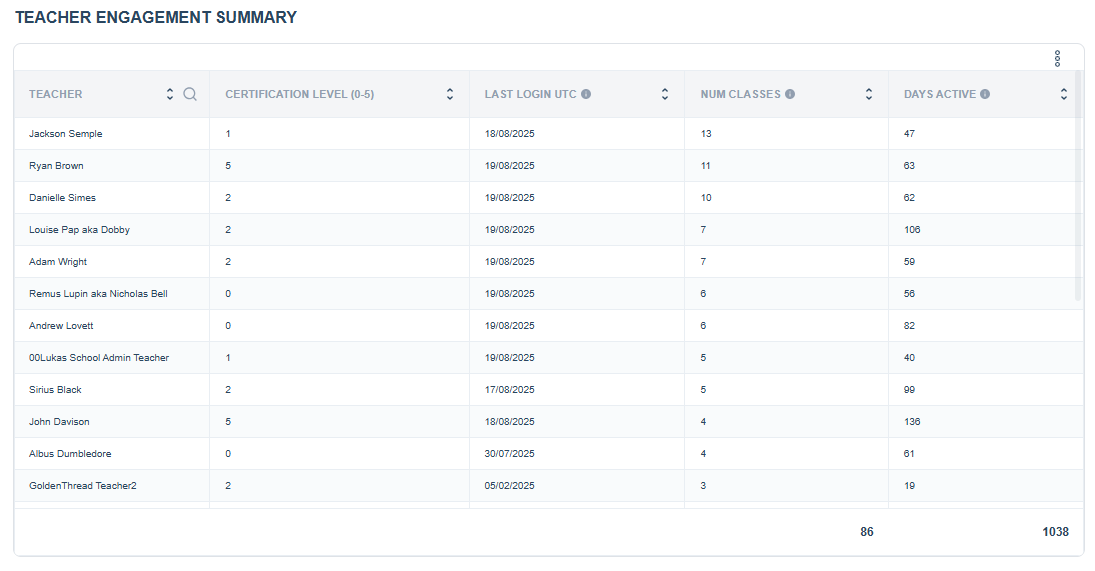This screenshot has width=1095, height=571.
Task: Click Jackson Semple's last login 18/08/2025
Action: pyautogui.click(x=510, y=134)
